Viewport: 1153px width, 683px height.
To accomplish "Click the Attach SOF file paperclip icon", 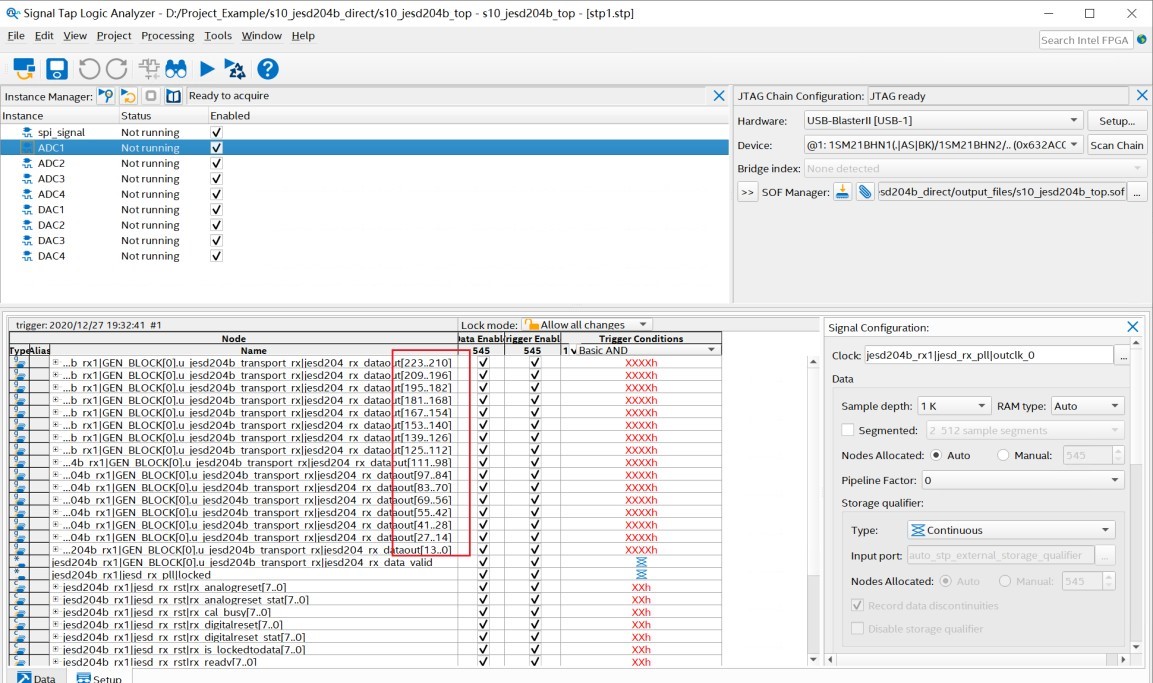I will [865, 192].
